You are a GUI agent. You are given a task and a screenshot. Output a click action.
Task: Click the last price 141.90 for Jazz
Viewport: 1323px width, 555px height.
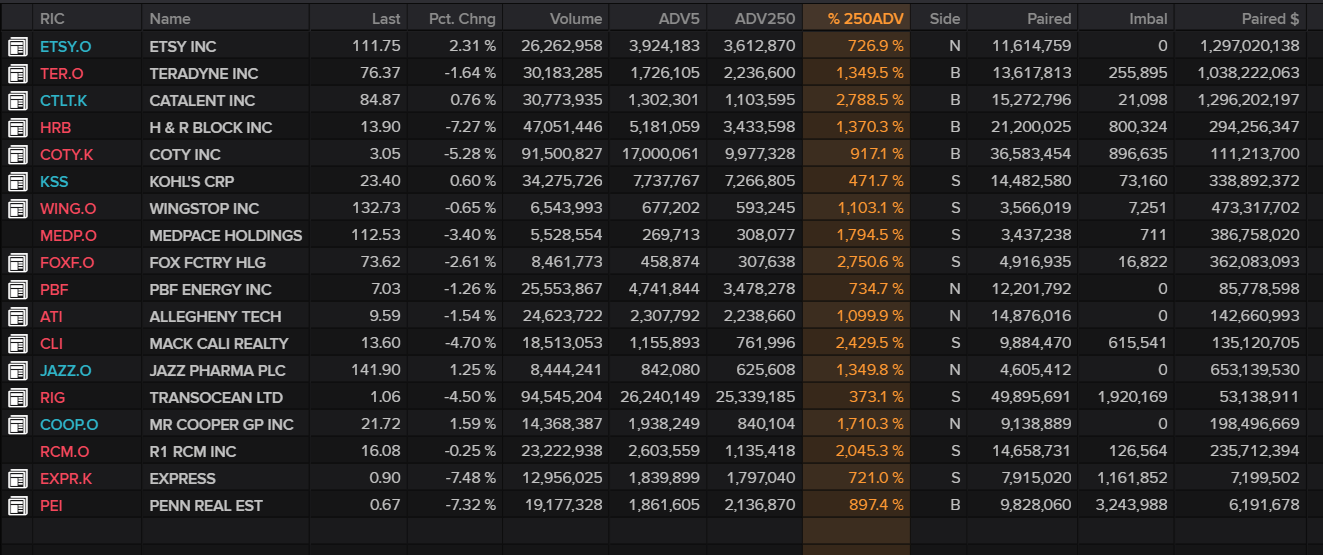click(x=377, y=370)
